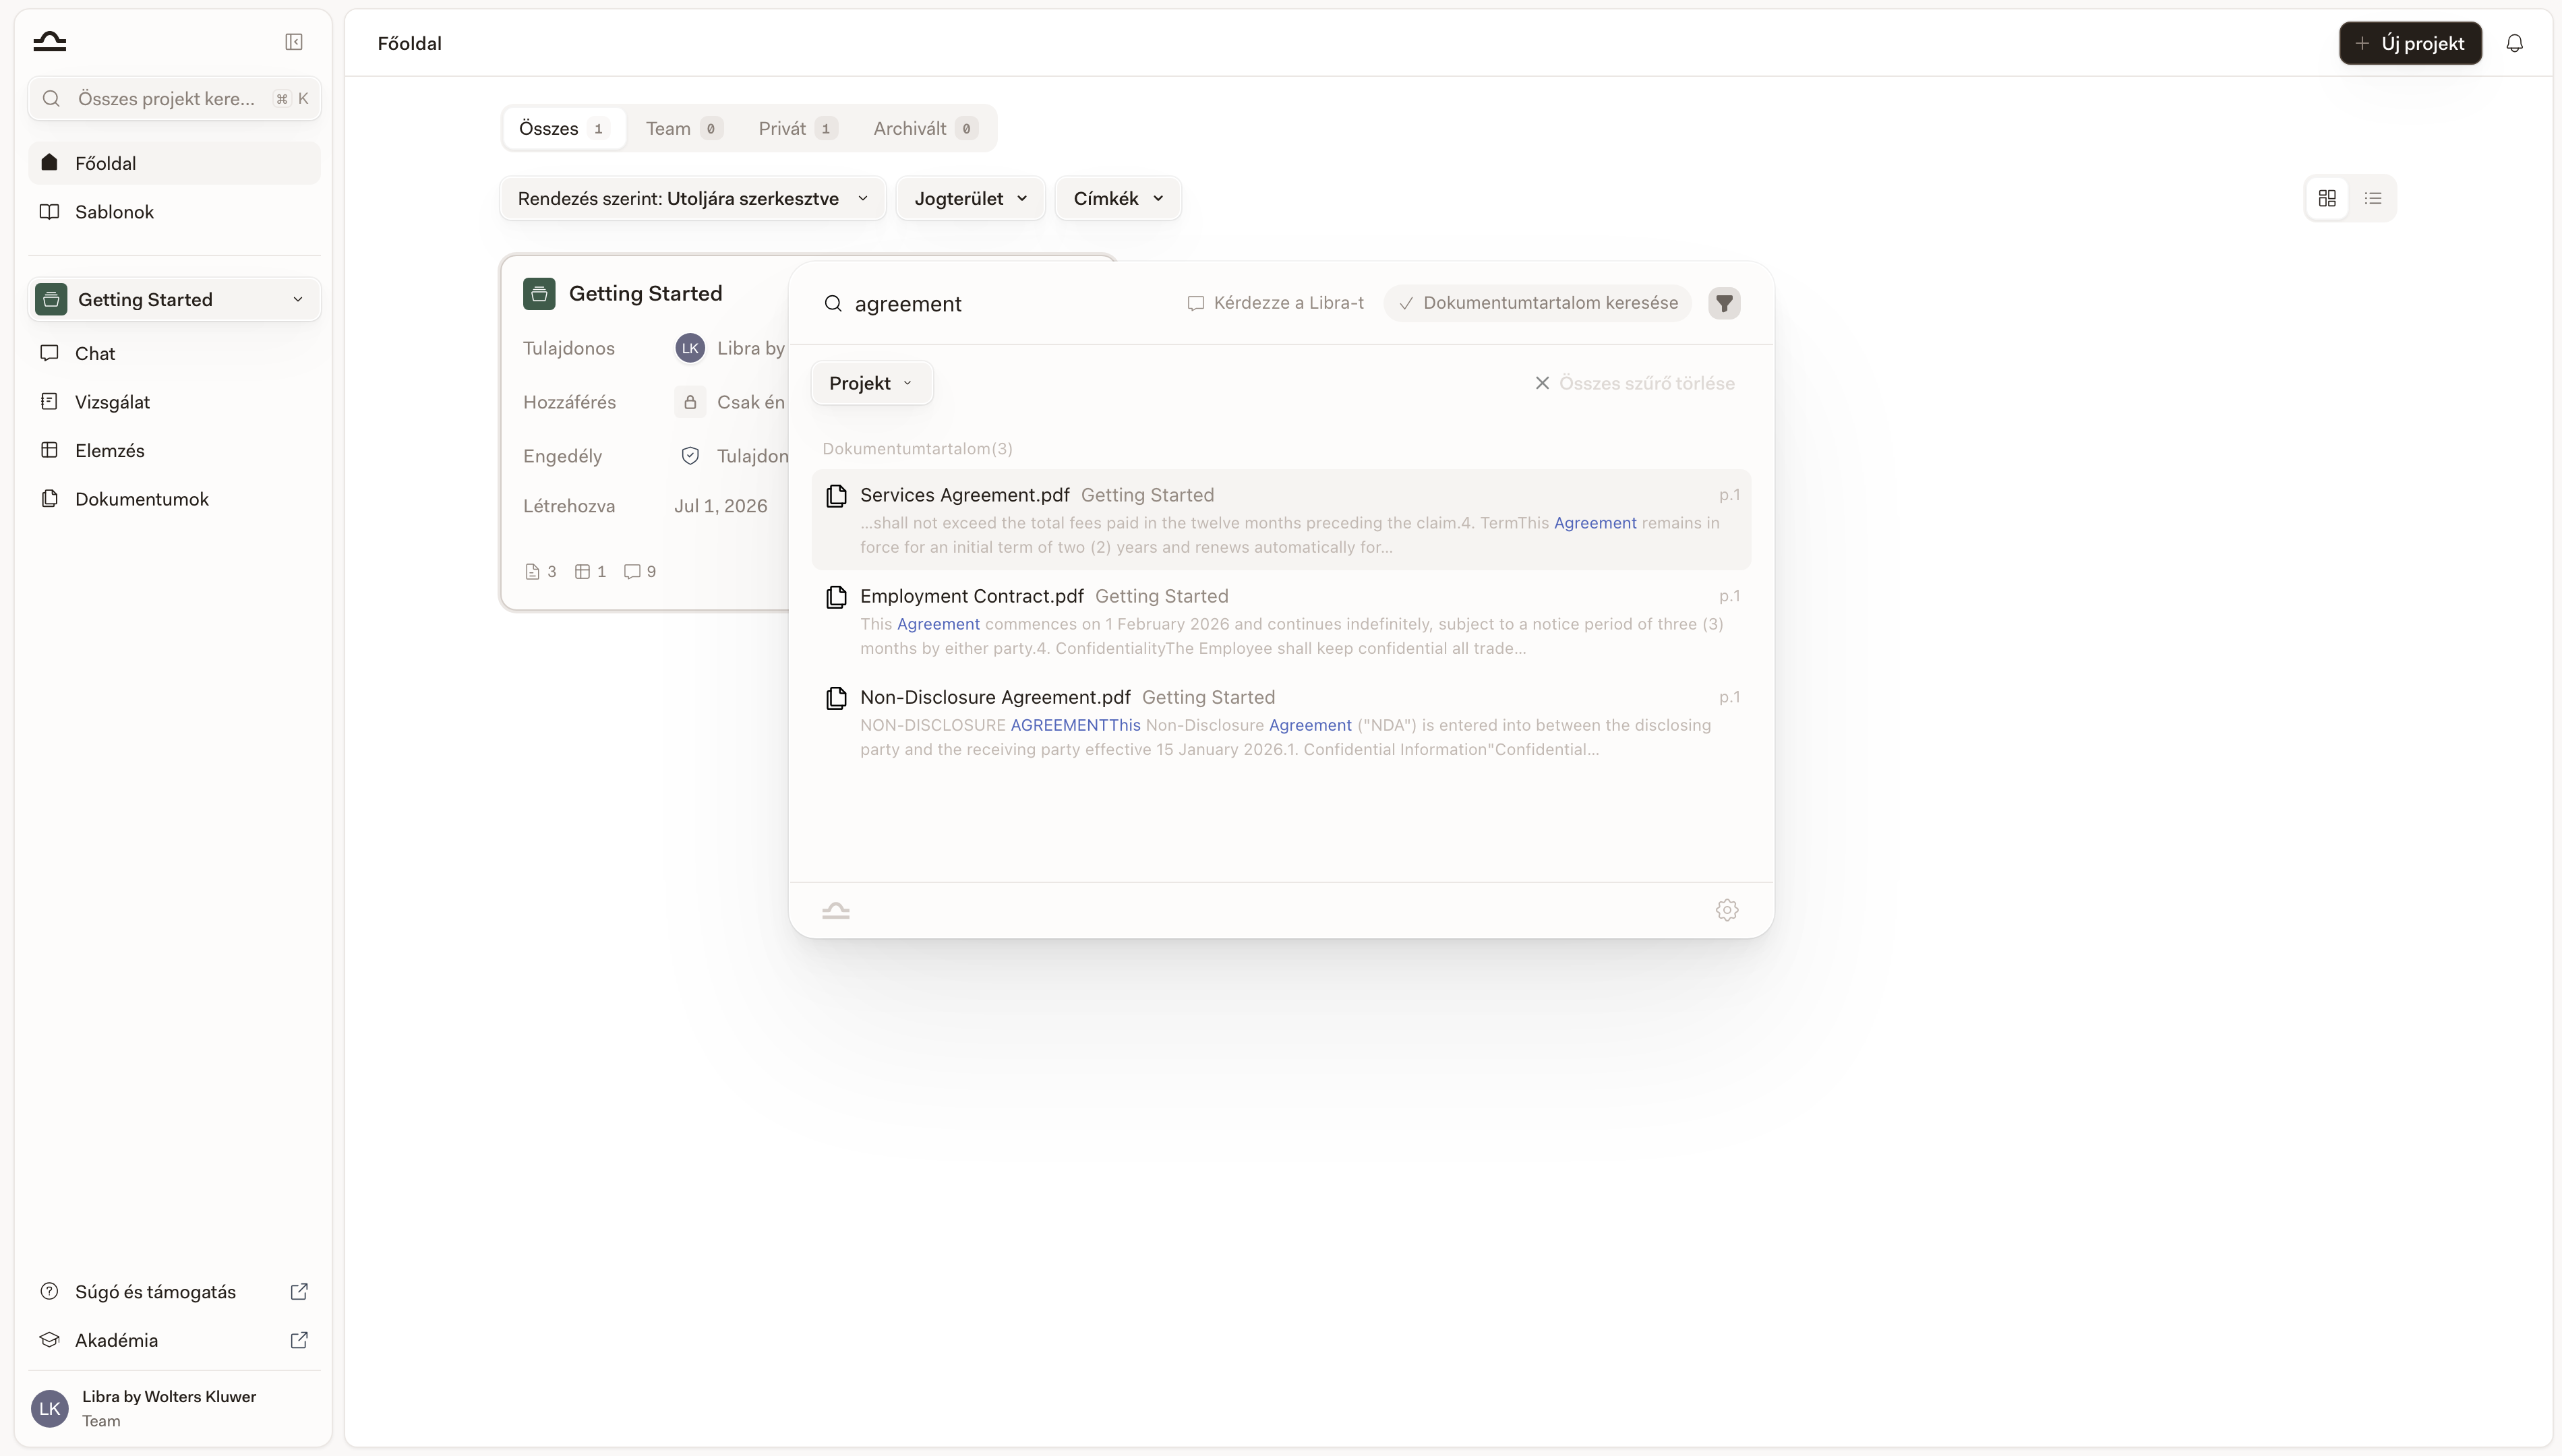Open Elemzés in sidebar

[x=174, y=450]
